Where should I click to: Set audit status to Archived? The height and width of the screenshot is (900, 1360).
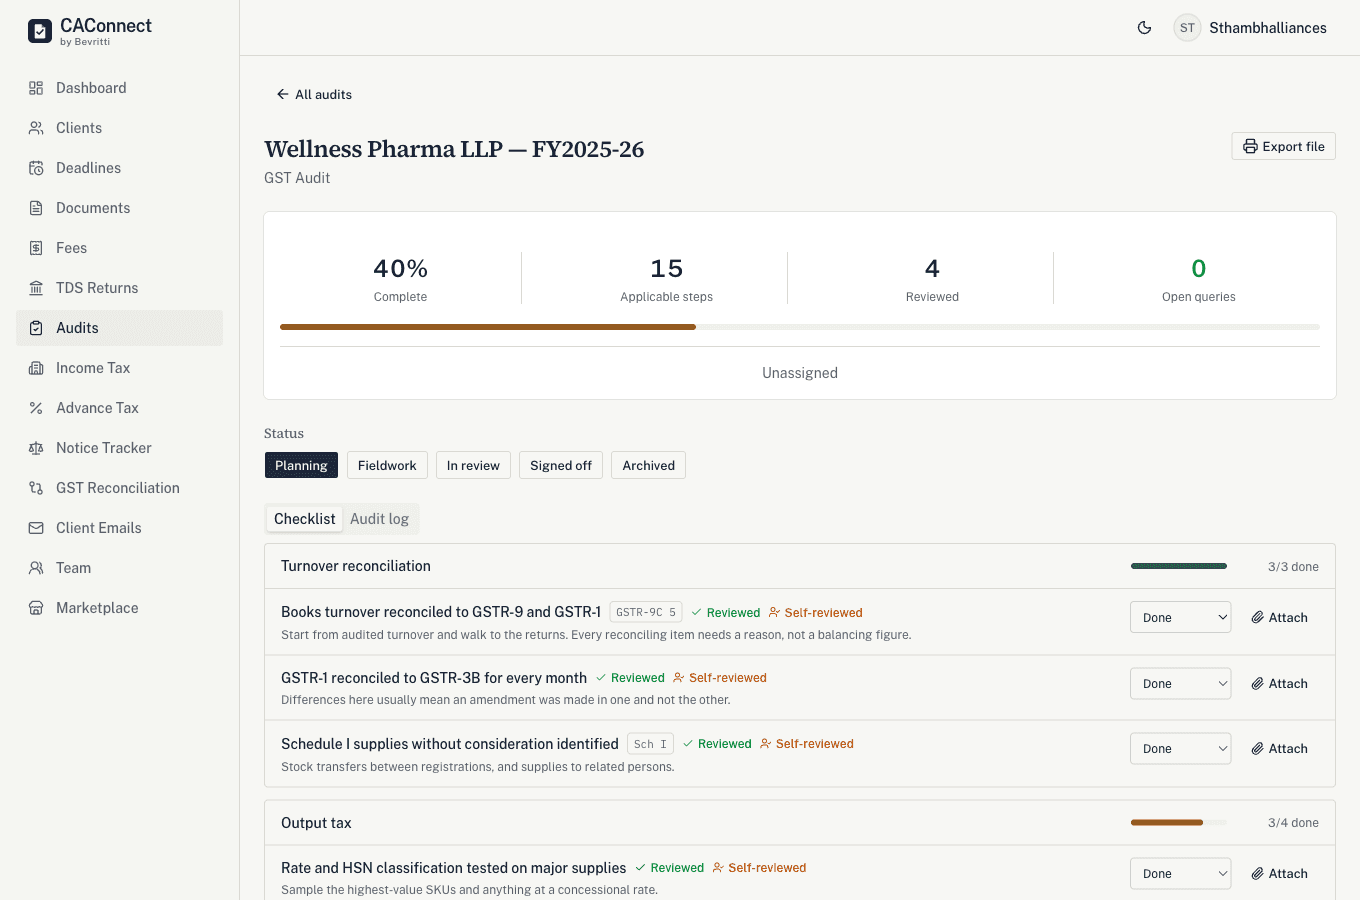pos(649,465)
